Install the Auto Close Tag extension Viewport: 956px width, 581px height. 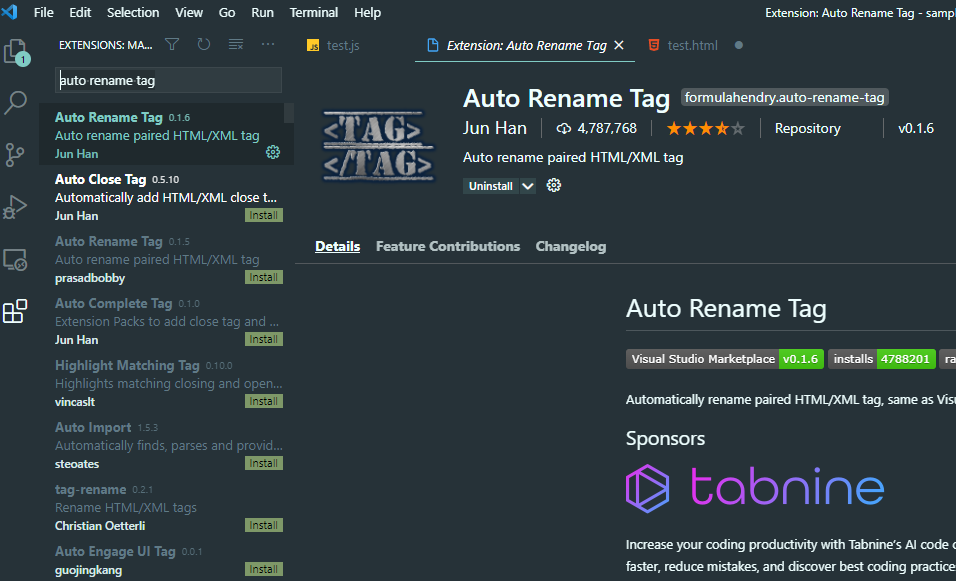[263, 215]
